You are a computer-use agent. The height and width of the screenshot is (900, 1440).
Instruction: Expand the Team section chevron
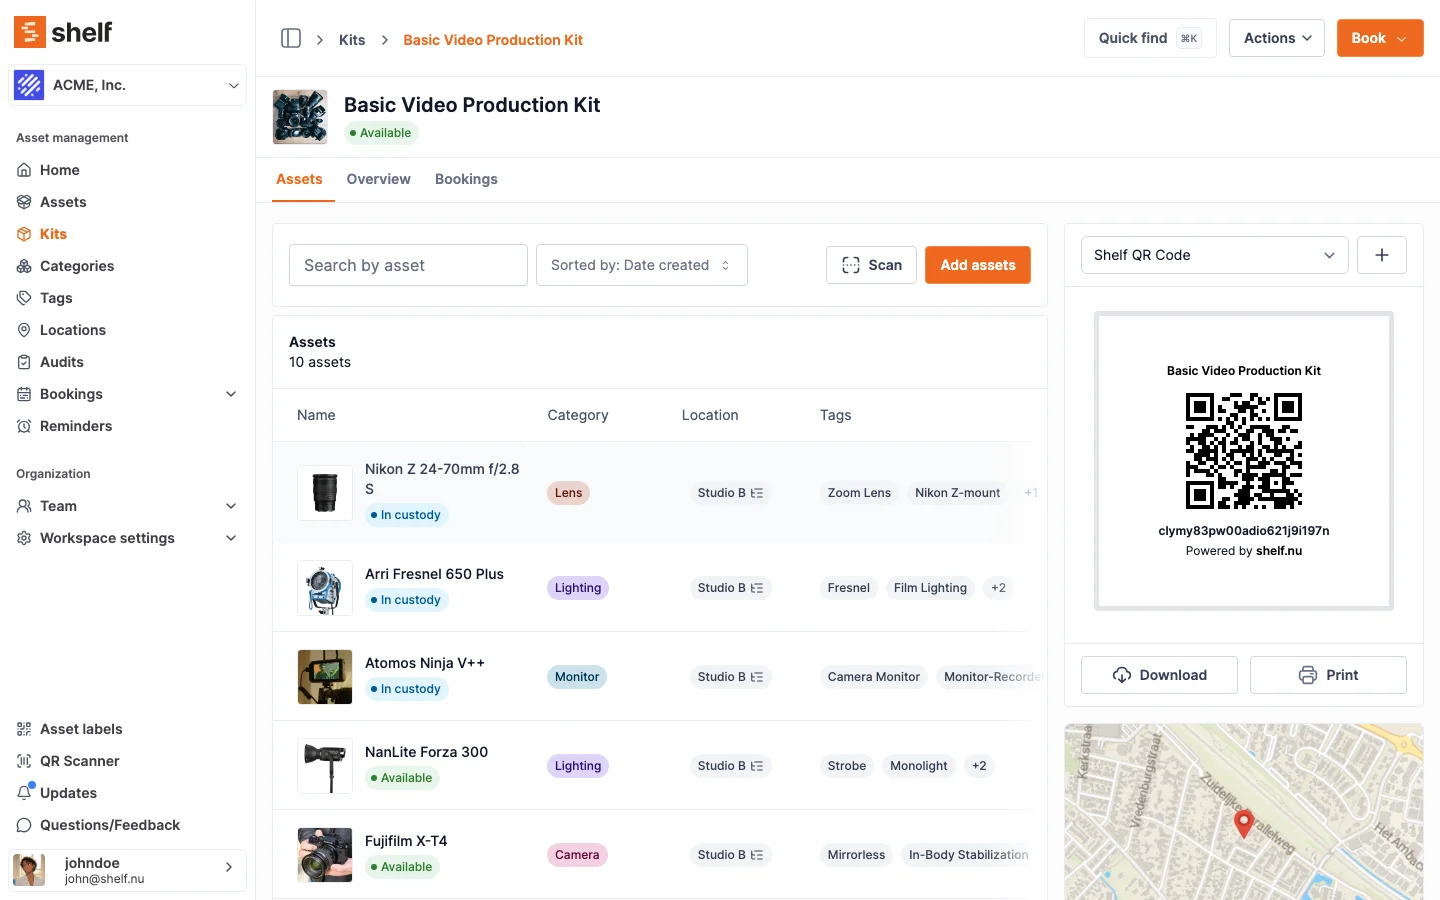(231, 506)
